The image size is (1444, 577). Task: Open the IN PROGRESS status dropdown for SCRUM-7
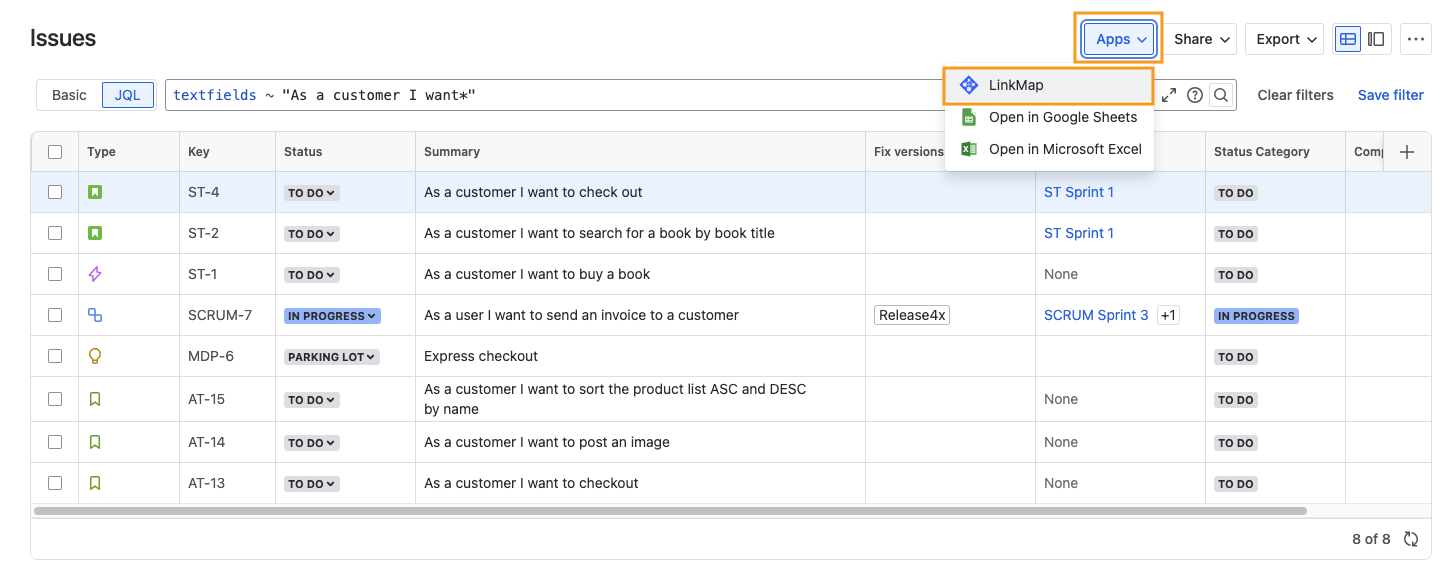click(332, 316)
